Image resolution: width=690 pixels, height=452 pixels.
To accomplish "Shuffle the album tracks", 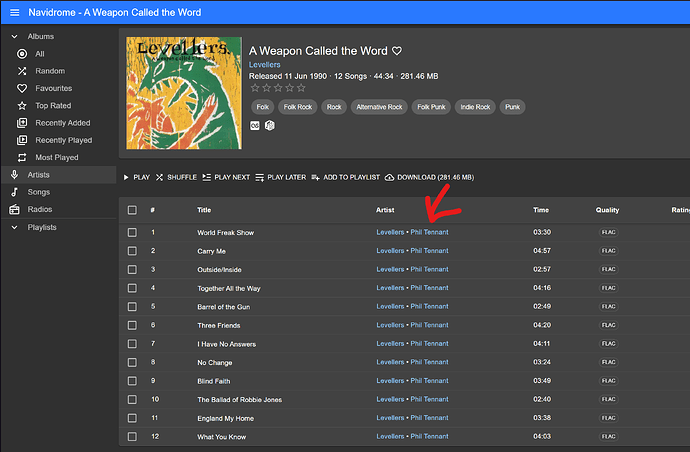I will pos(176,177).
